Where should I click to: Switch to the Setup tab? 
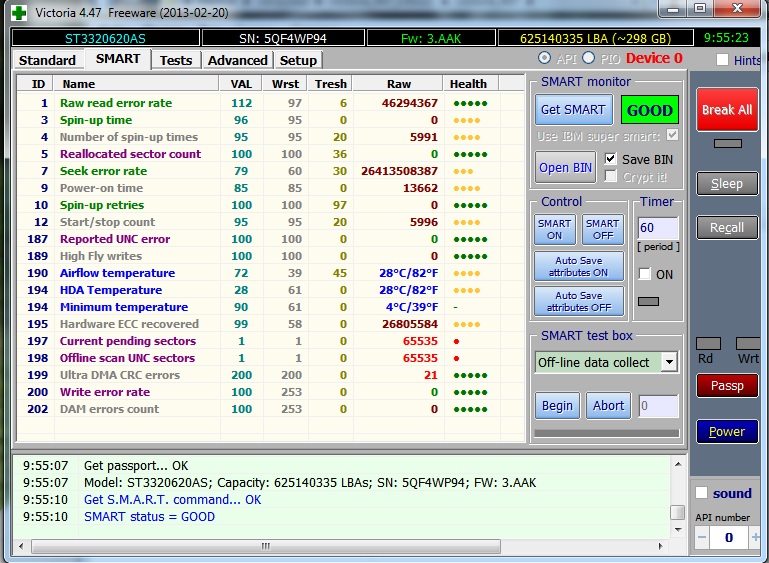pos(298,60)
